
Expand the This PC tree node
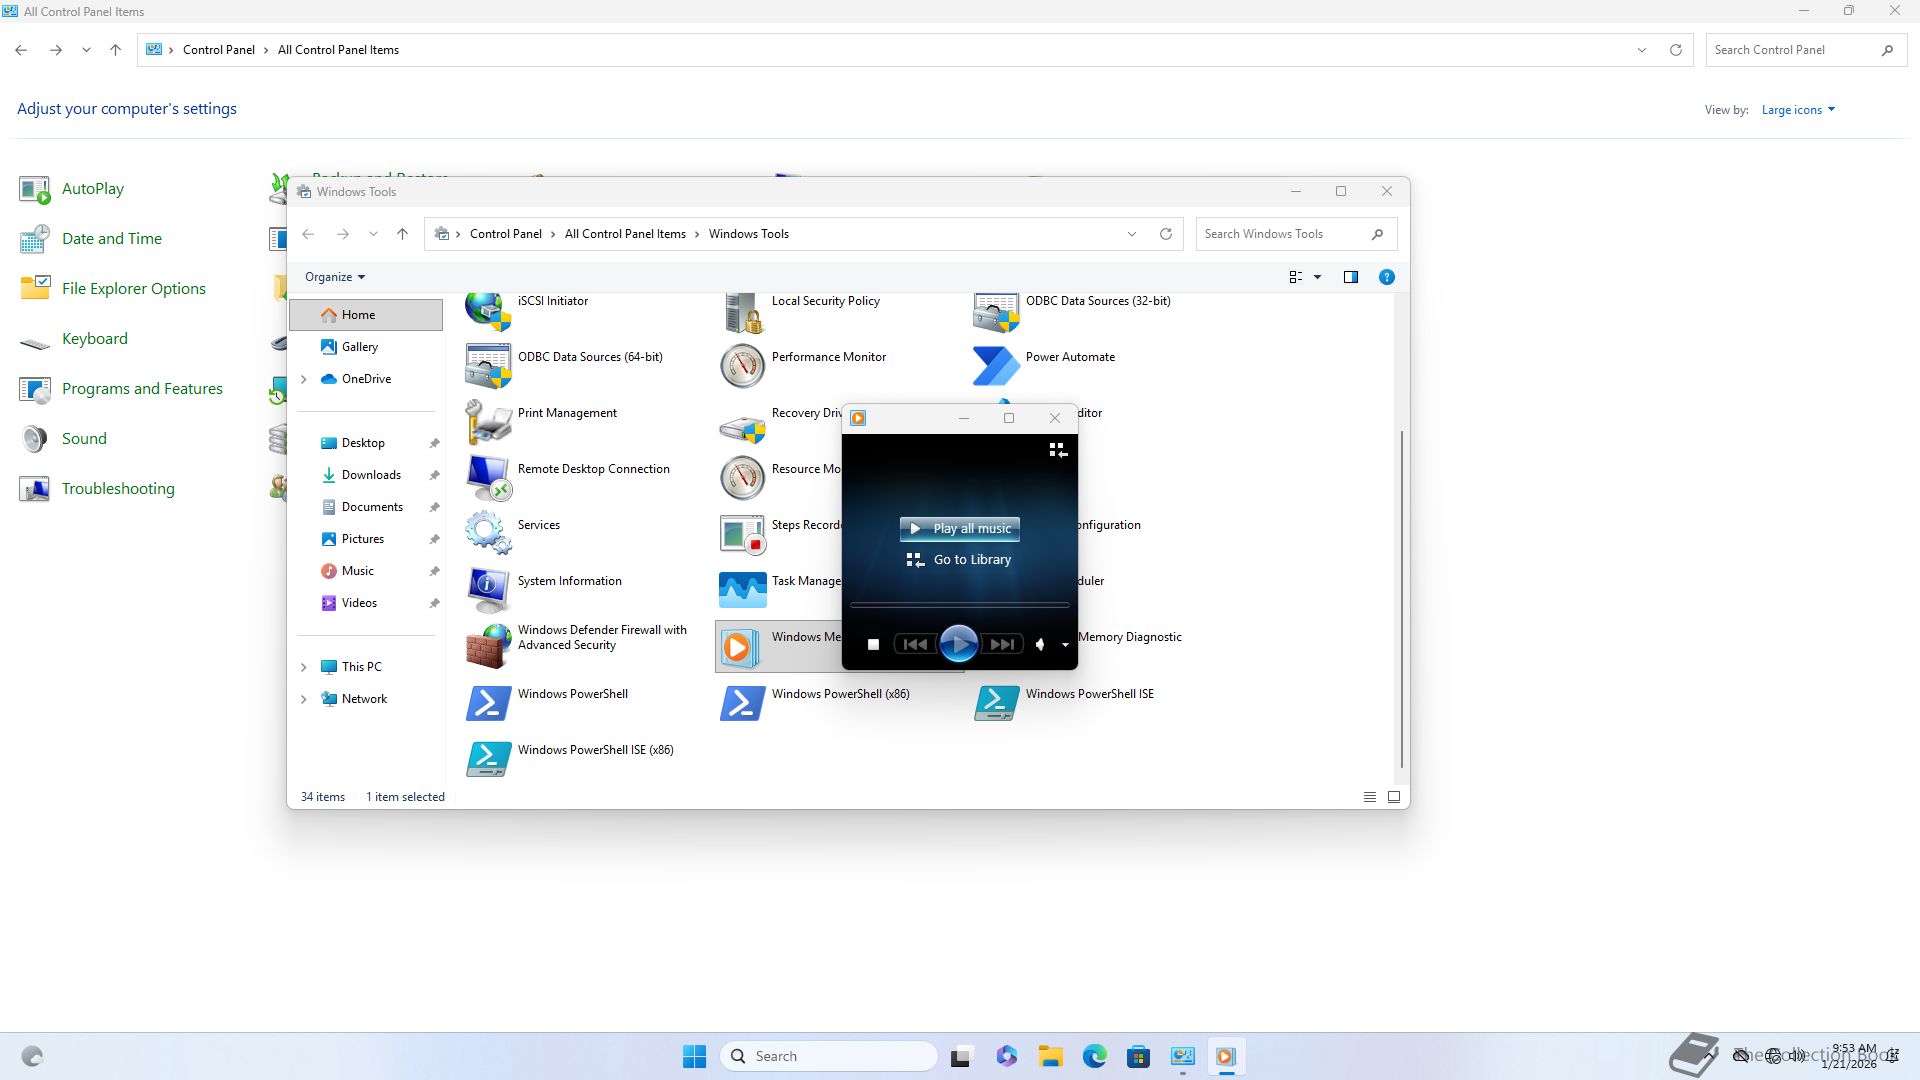[x=304, y=667]
